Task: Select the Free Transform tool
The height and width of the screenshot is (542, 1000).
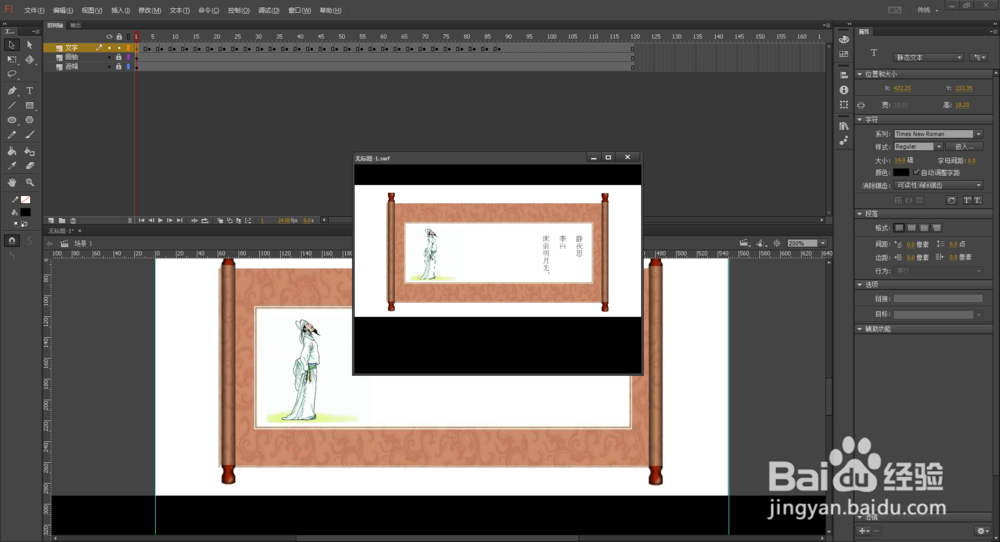Action: (x=11, y=59)
